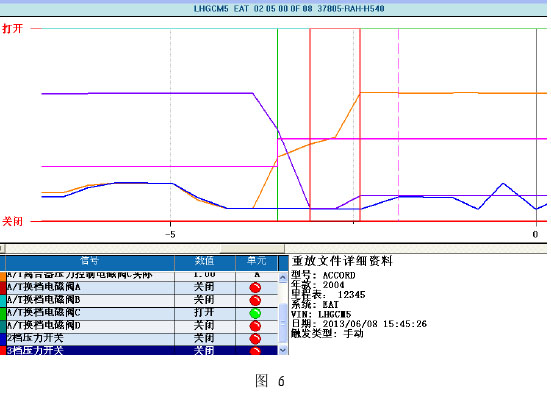Click the 打开 value of A/T换档电磁阀C
Screen dimensions: 551x398
[x=204, y=313]
